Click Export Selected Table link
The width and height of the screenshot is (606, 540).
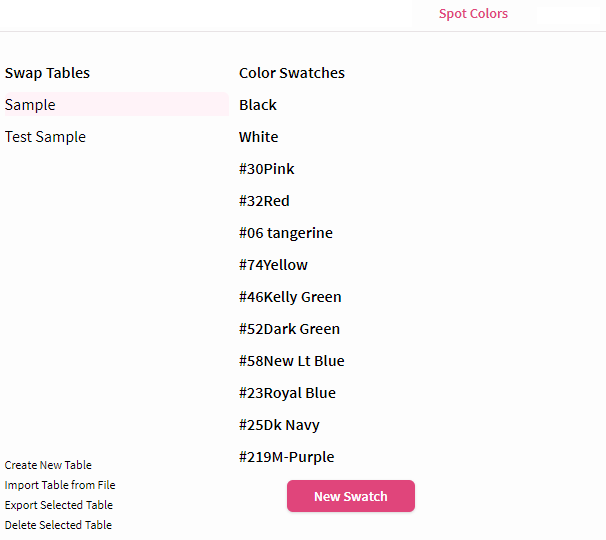59,505
